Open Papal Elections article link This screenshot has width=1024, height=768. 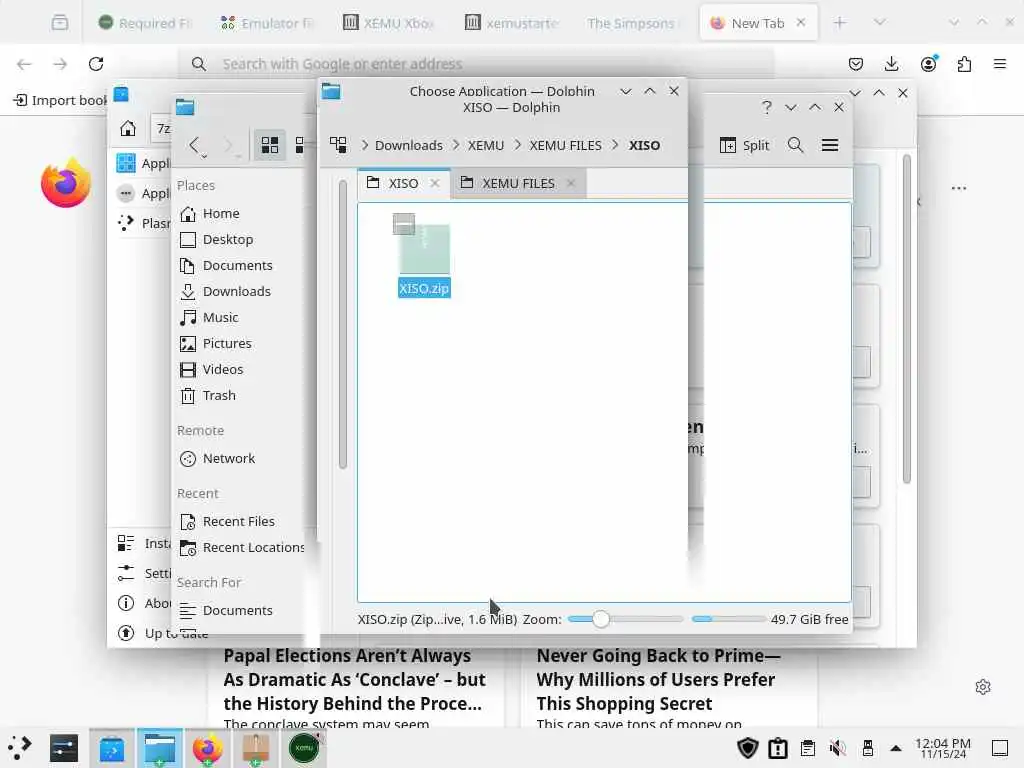tap(355, 679)
